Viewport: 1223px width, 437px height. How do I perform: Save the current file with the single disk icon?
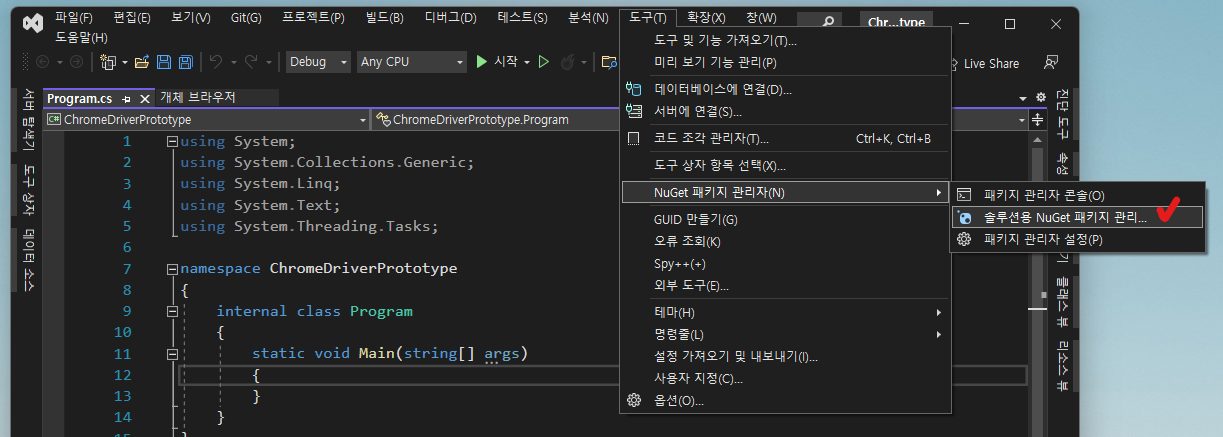point(165,62)
